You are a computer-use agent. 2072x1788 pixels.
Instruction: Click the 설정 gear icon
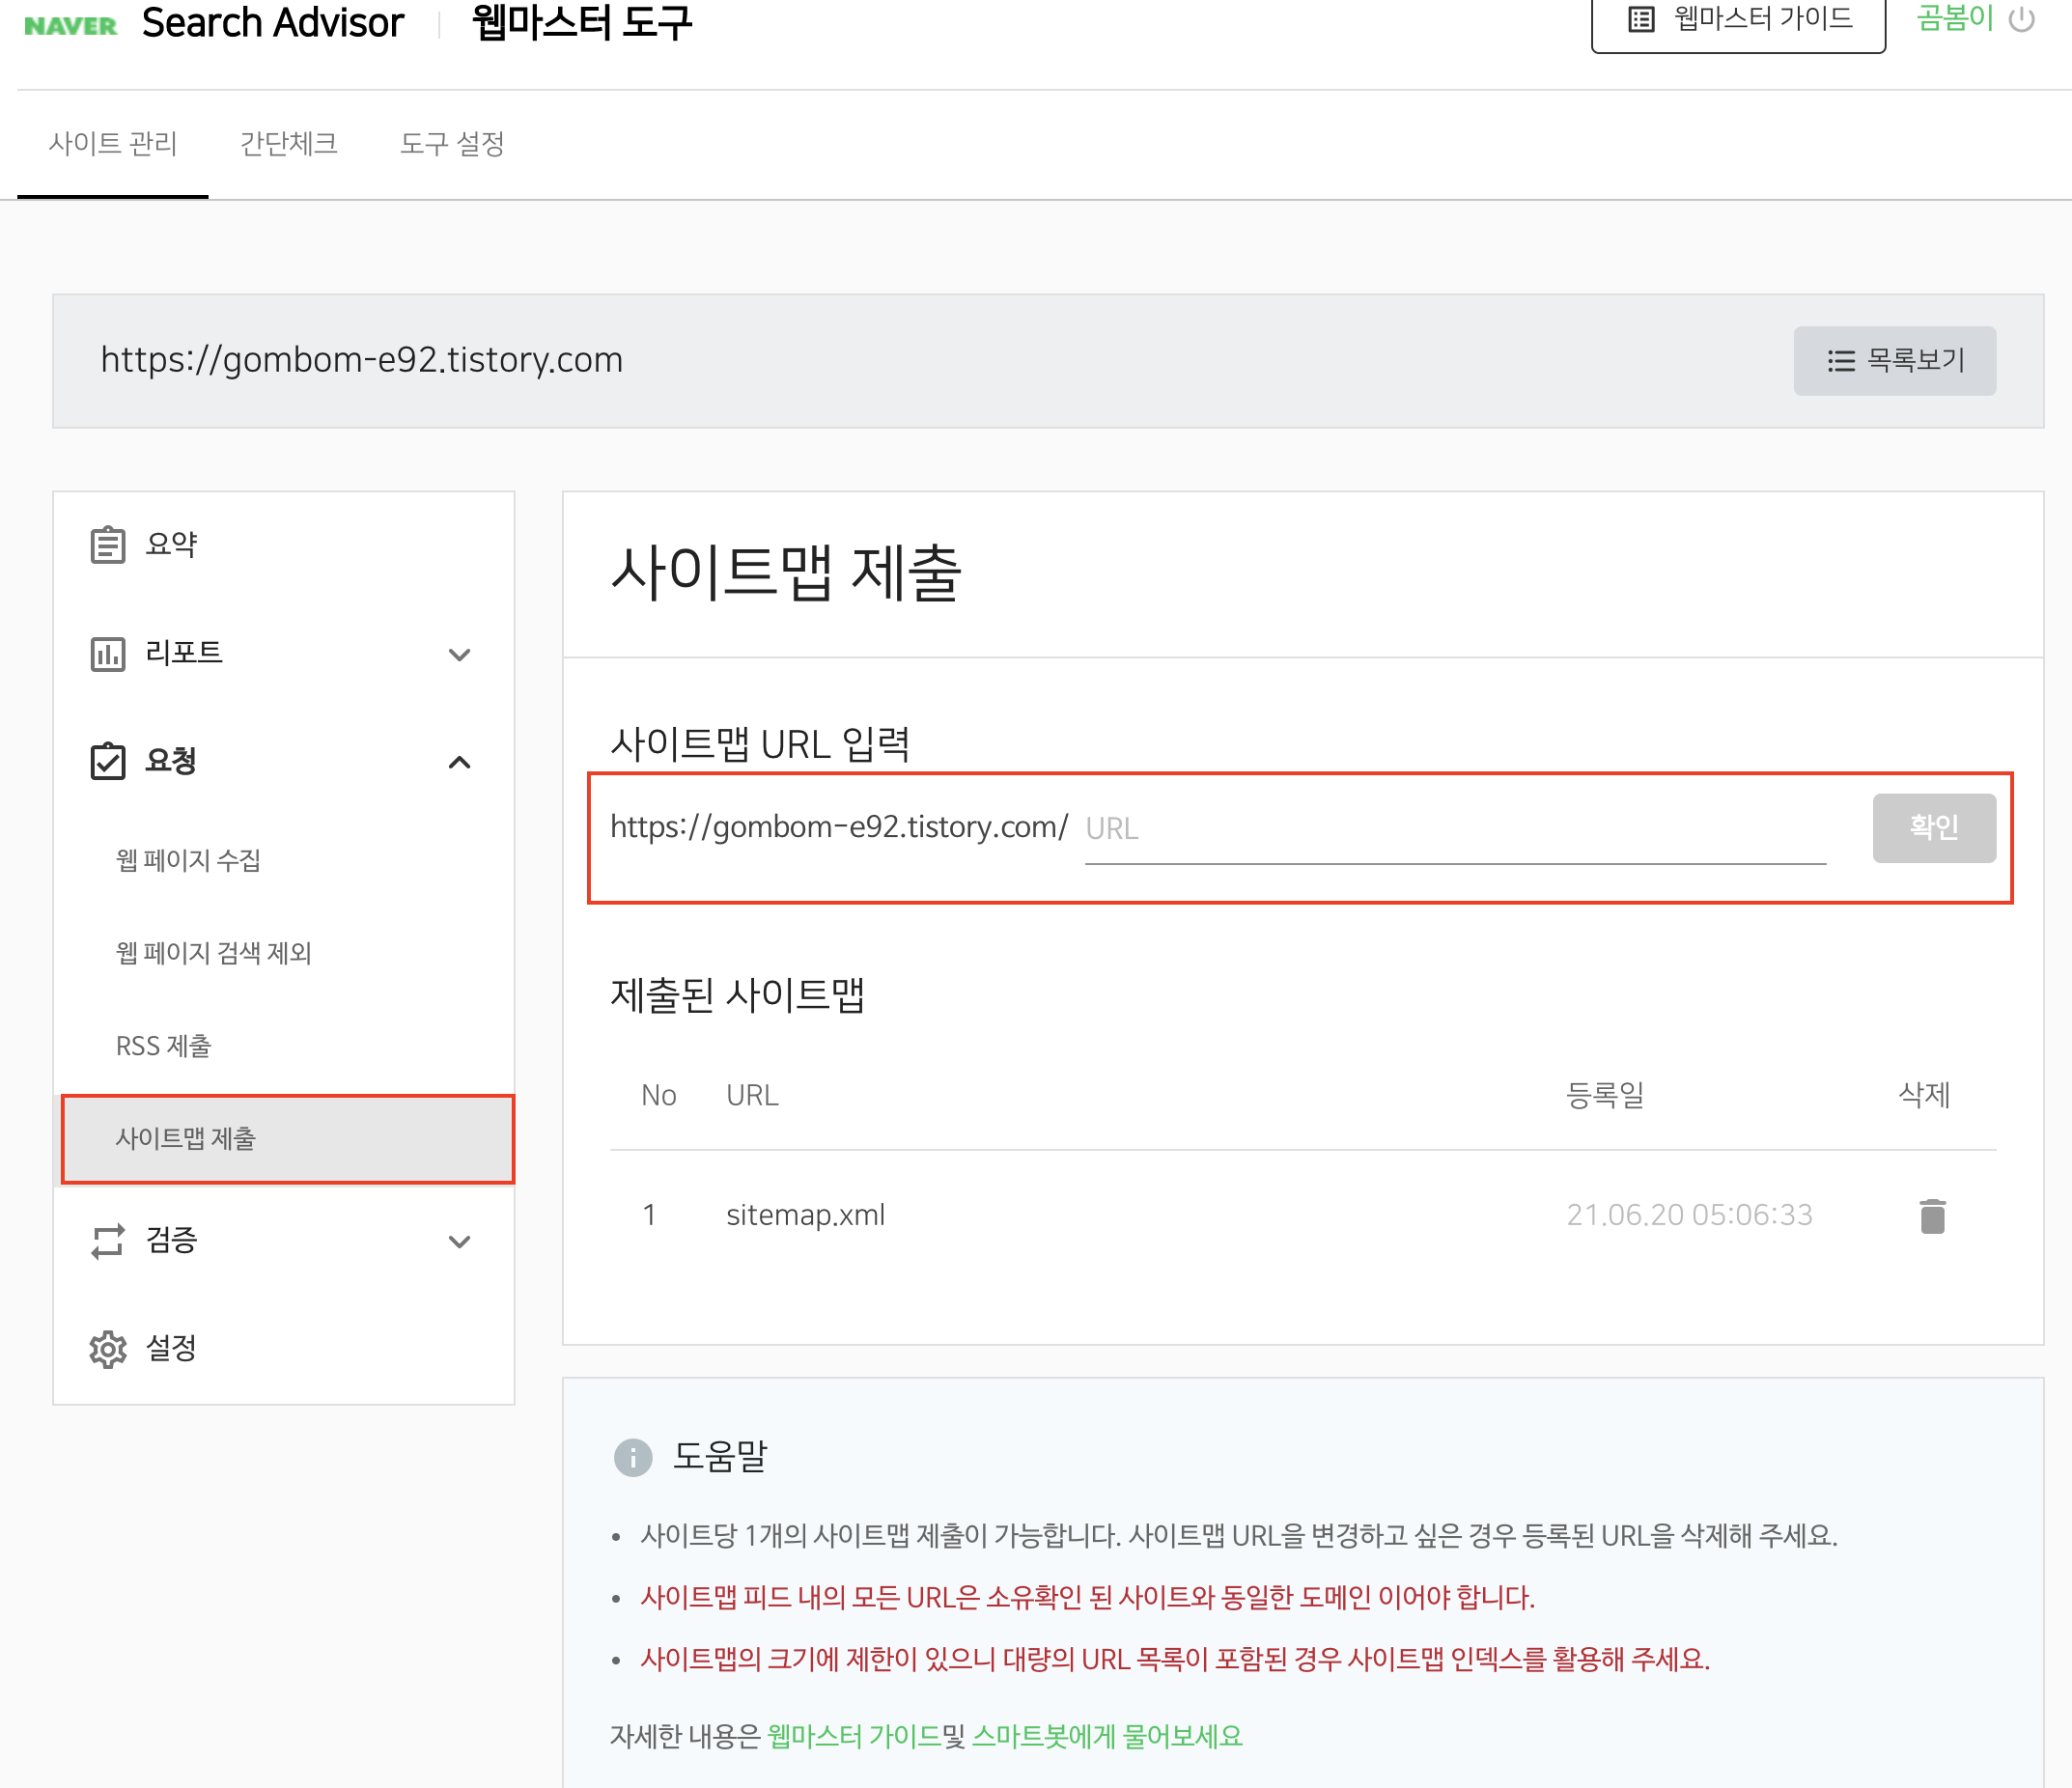click(108, 1348)
